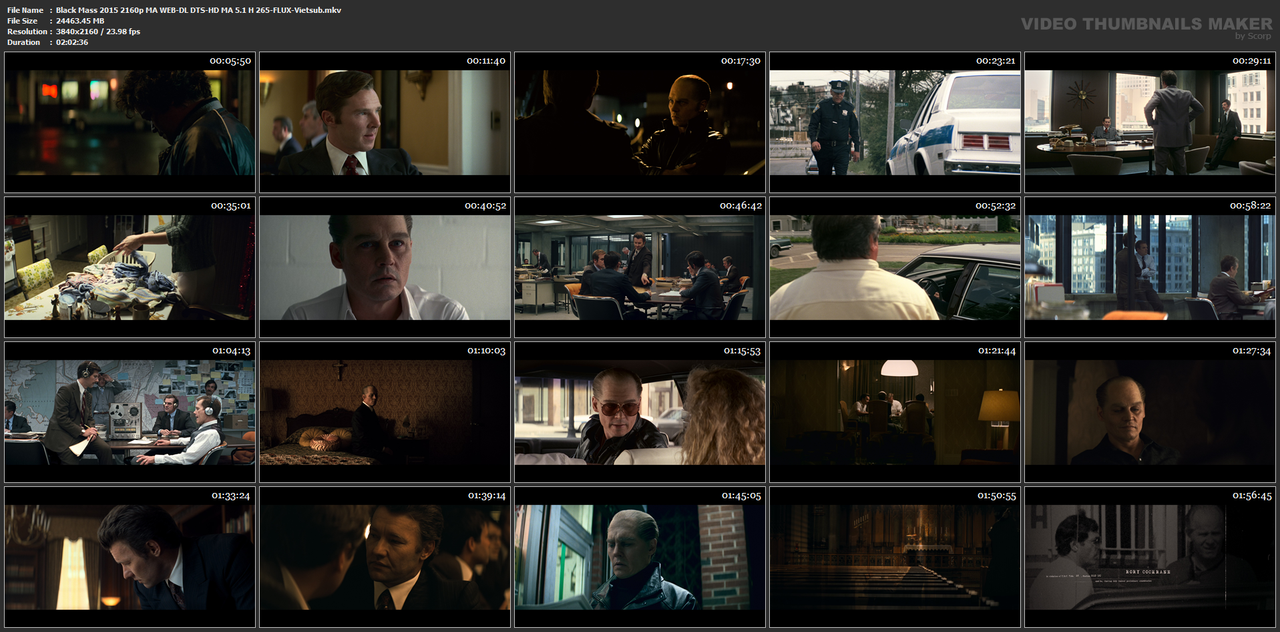Open the church interior frame at 01:50:55
The height and width of the screenshot is (632, 1280).
[895, 557]
